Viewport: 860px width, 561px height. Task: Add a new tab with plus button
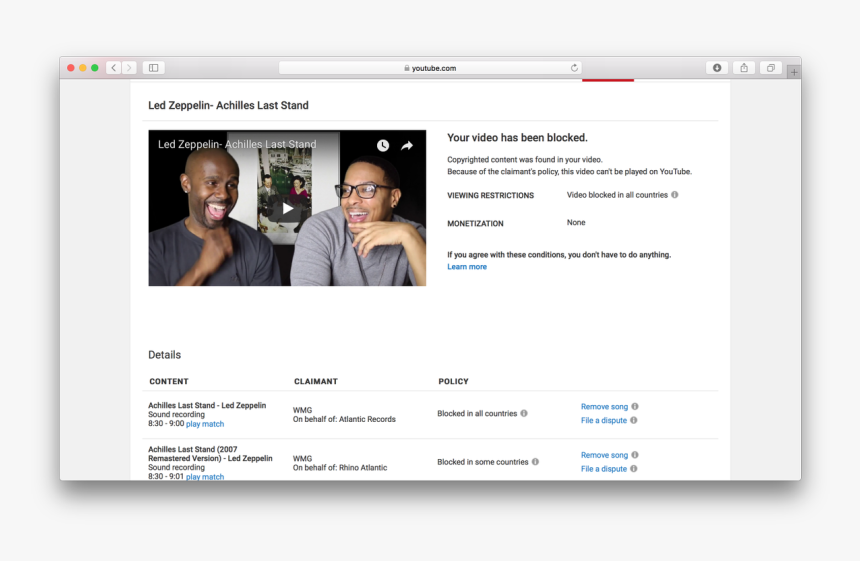(x=794, y=72)
